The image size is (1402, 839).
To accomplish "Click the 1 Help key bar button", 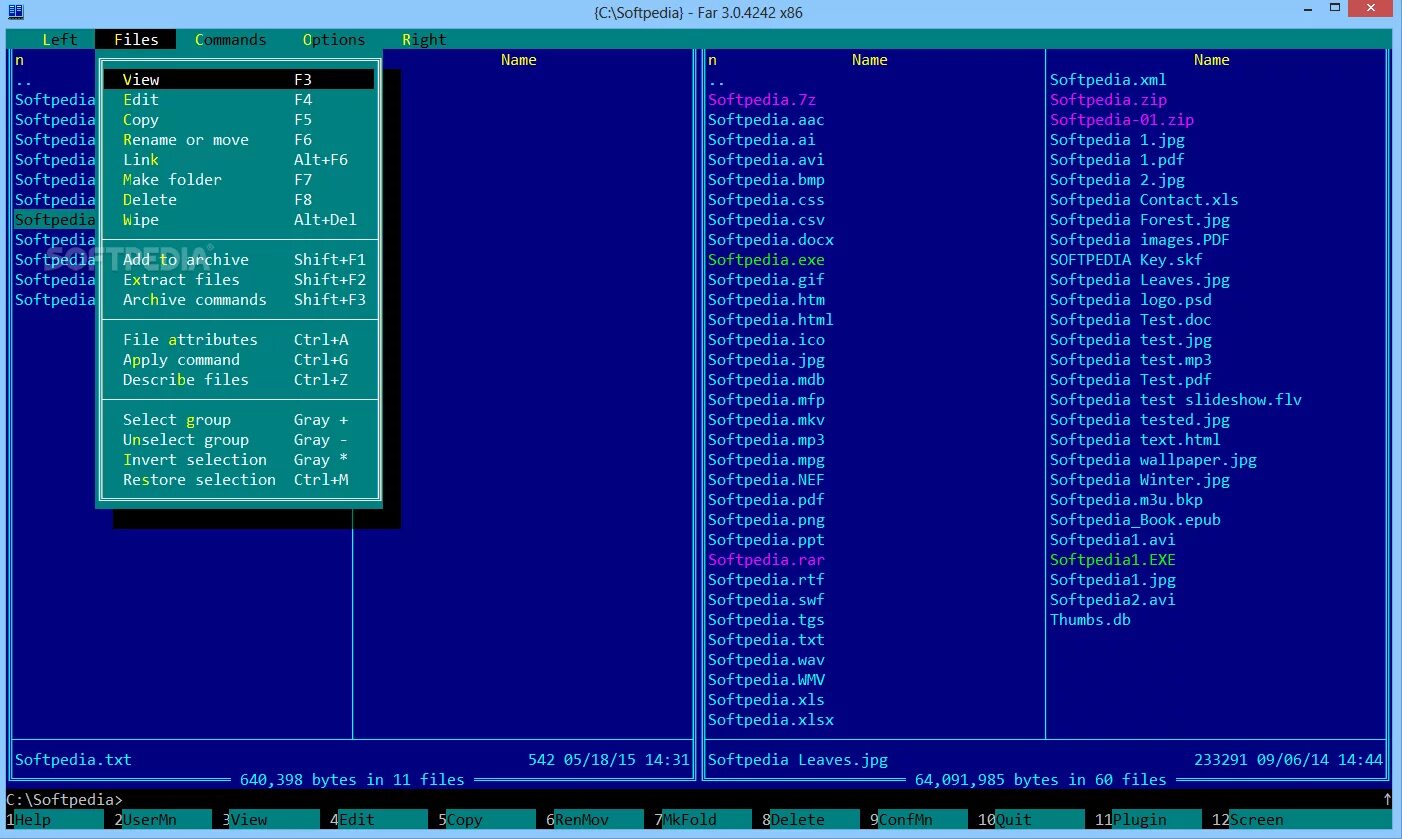I will pyautogui.click(x=54, y=820).
